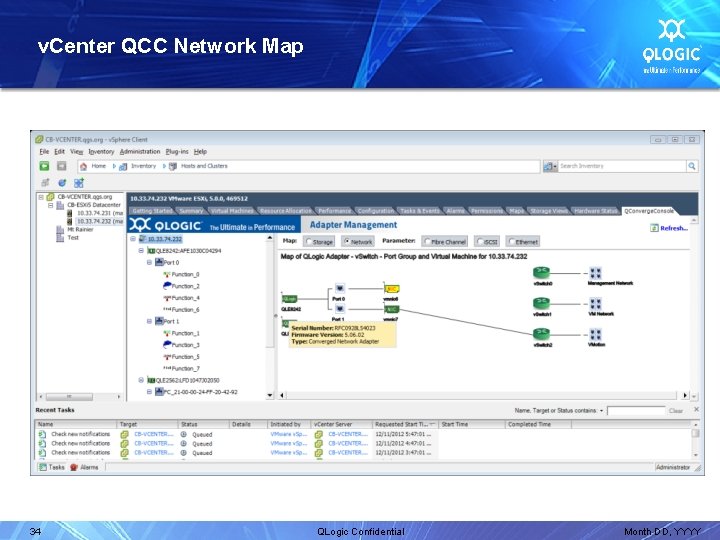
Task: Switch to the QConvergeConsole tab
Action: [x=649, y=211]
